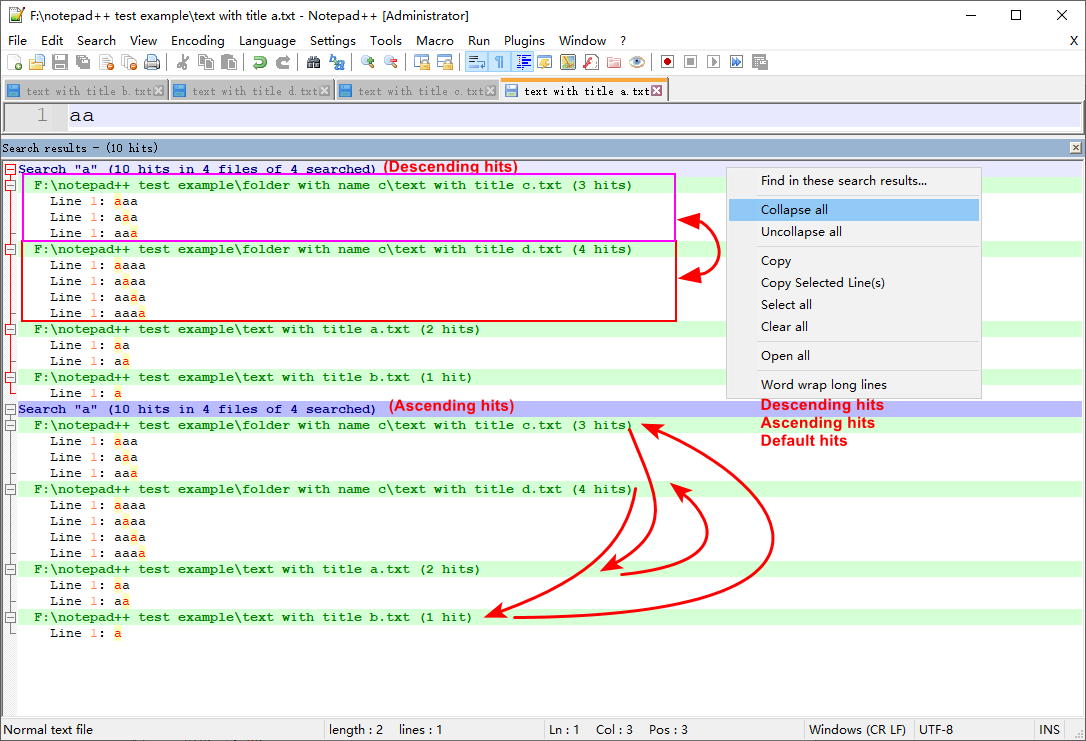
Task: Collapse title a.txt (2 hits) in second search
Action: click(10, 569)
